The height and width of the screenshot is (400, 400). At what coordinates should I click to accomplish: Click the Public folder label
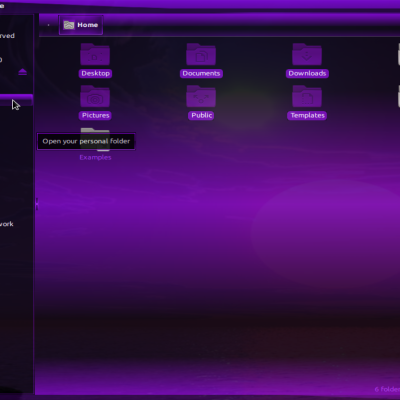[x=201, y=115]
